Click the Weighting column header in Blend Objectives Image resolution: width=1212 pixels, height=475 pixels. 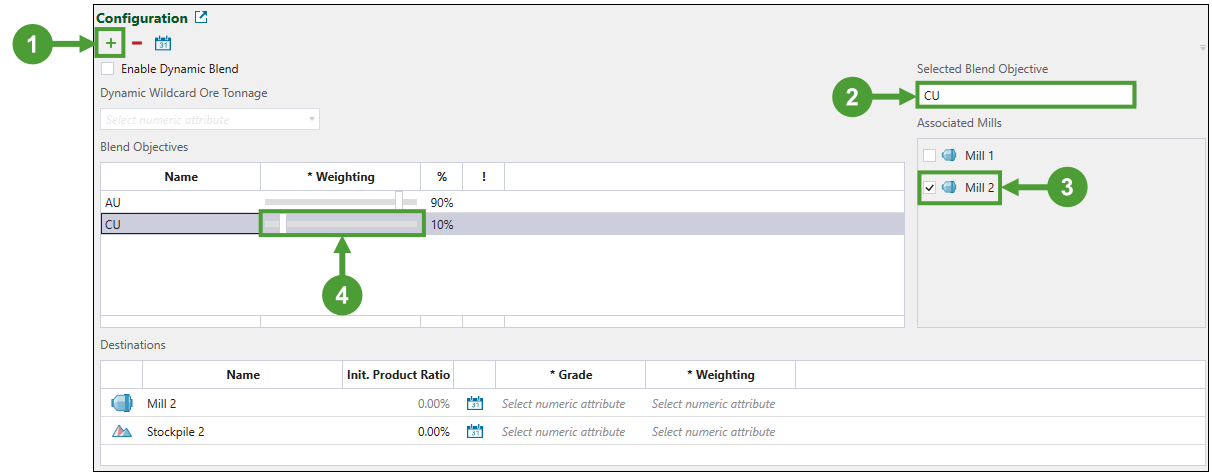coord(340,177)
